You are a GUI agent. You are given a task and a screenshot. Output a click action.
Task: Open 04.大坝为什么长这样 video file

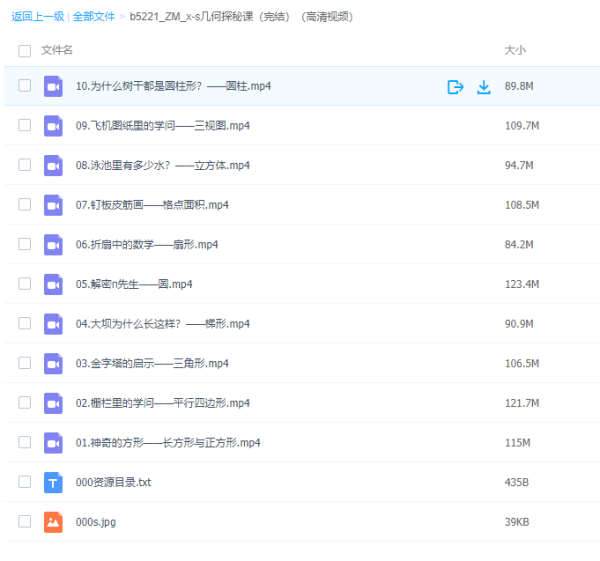tap(162, 324)
